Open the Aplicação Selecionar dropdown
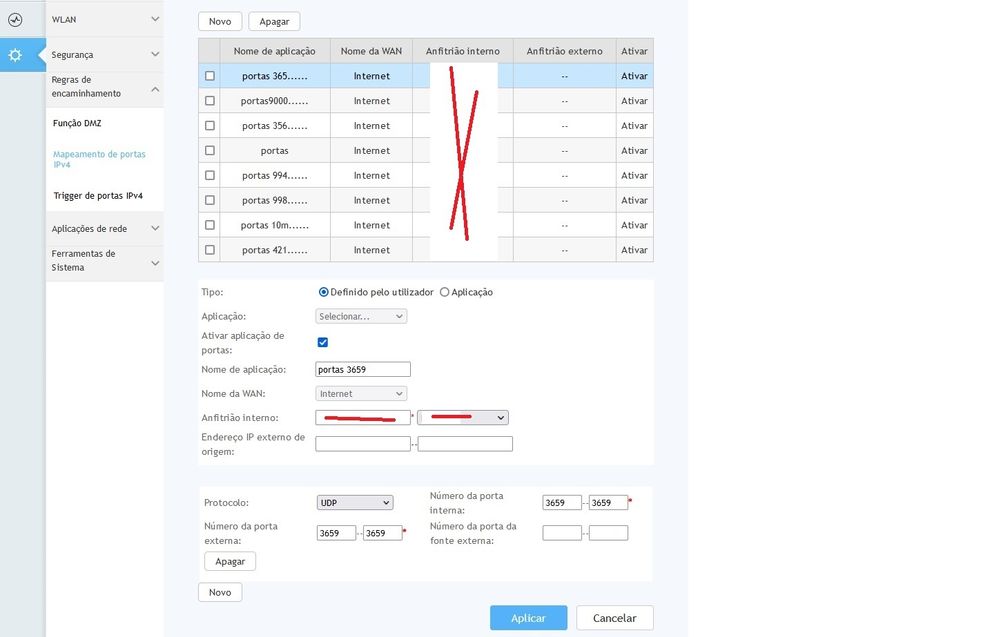This screenshot has width=999, height=637. tap(361, 316)
